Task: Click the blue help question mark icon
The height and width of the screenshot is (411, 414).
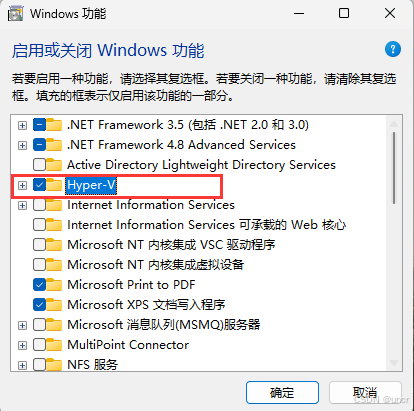Action: click(x=393, y=50)
